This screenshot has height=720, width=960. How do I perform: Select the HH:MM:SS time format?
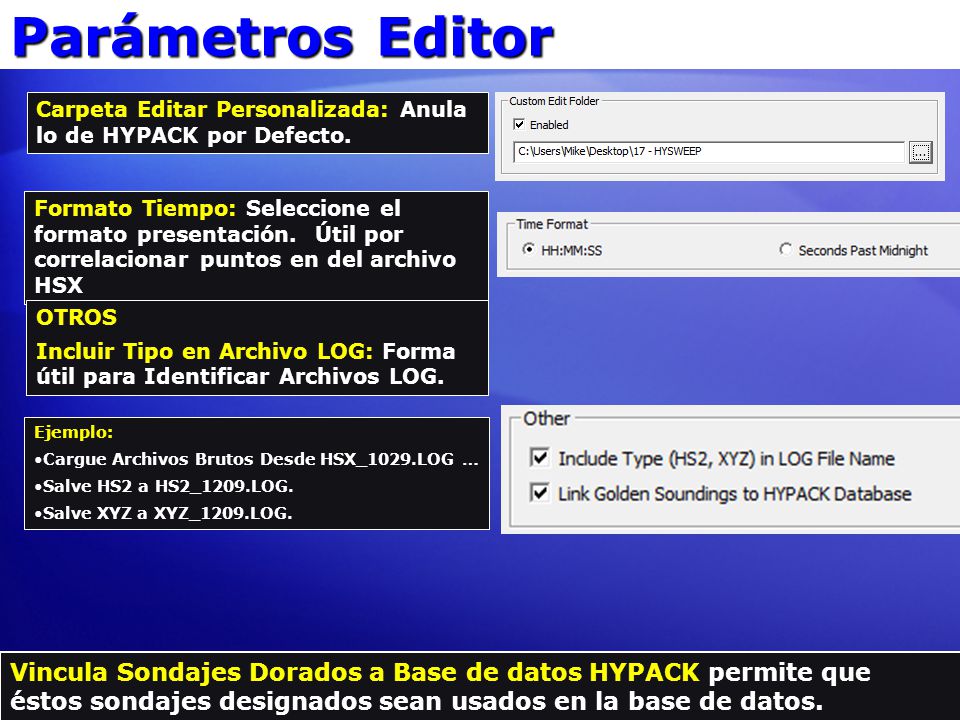pyautogui.click(x=528, y=250)
